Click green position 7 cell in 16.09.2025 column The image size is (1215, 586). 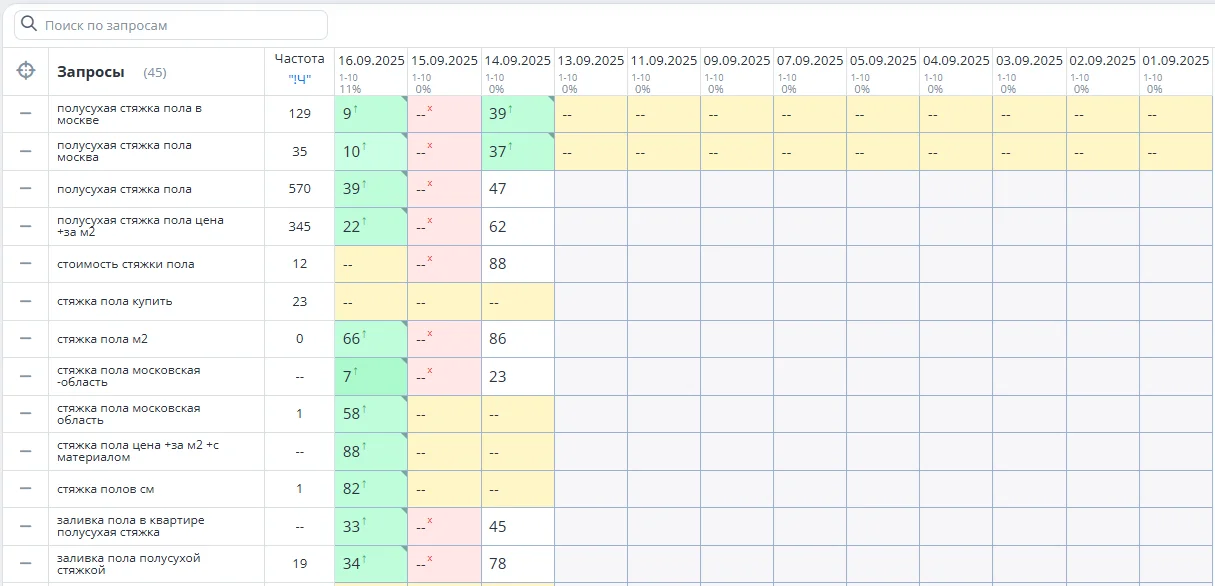click(x=370, y=377)
